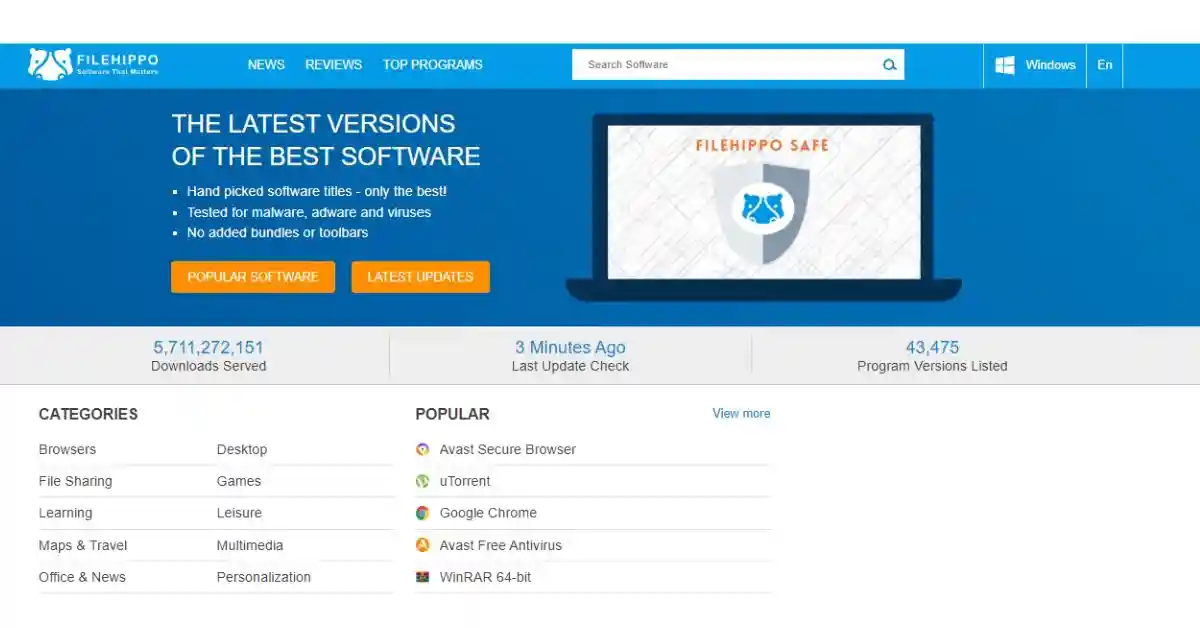Go to Top Programs
1200x628 pixels.
click(432, 65)
